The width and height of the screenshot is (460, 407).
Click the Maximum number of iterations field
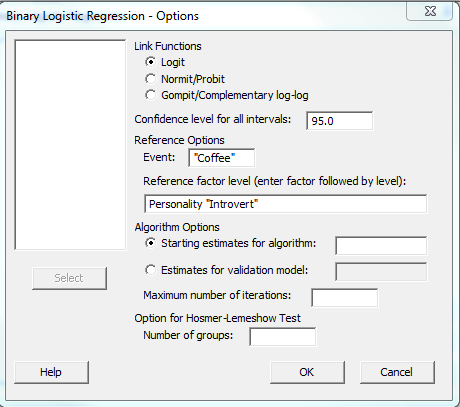[x=345, y=298]
